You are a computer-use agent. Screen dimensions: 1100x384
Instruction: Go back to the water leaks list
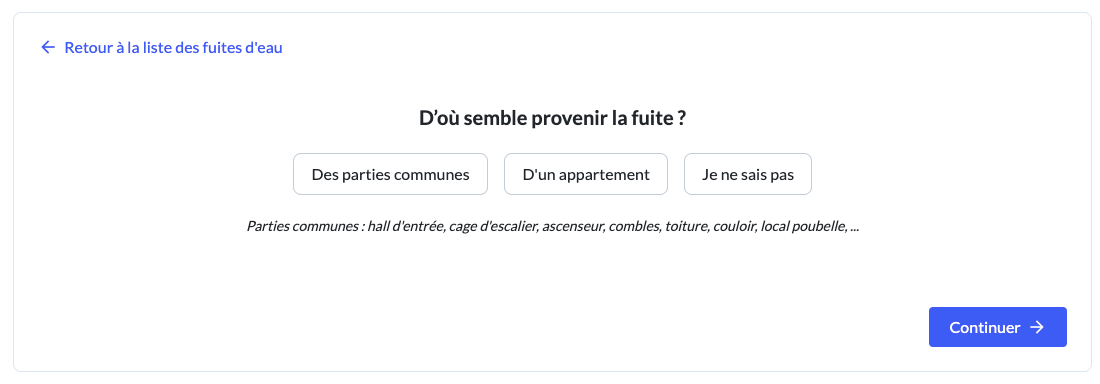[162, 48]
